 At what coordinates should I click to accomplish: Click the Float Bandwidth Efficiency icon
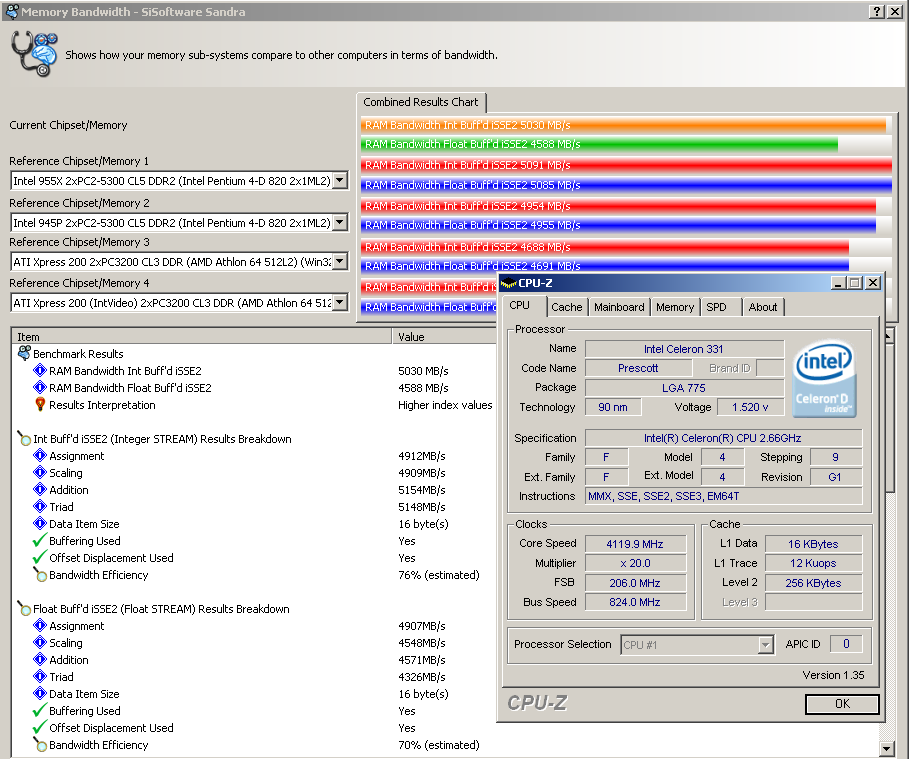coord(40,745)
